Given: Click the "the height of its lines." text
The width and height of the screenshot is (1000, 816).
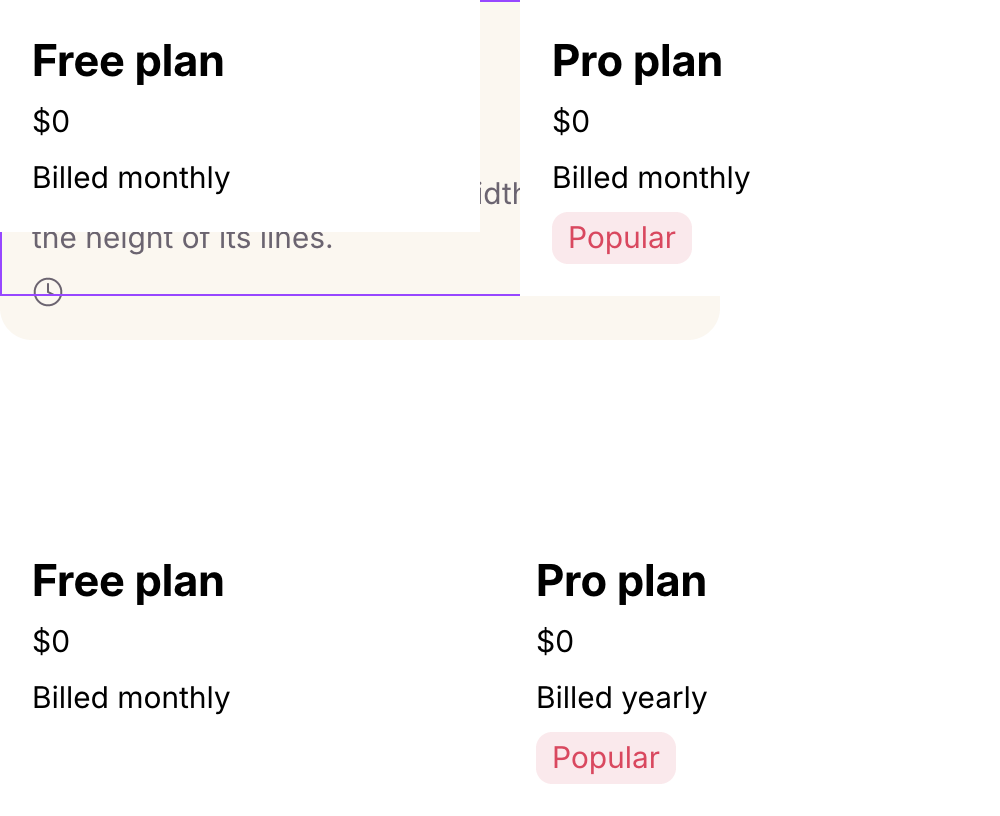Looking at the screenshot, I should point(182,241).
